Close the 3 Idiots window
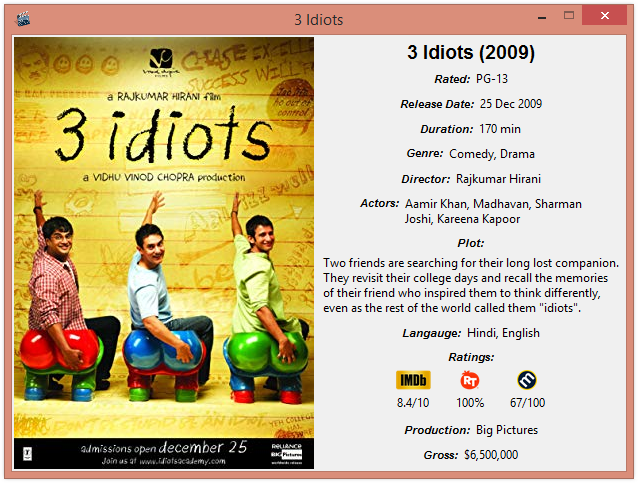638x483 pixels. (605, 15)
